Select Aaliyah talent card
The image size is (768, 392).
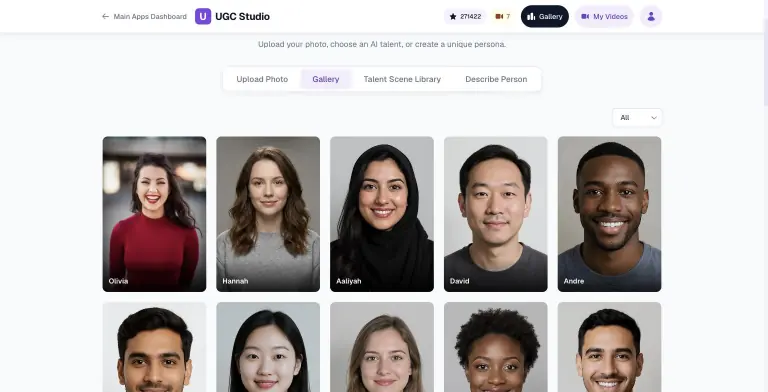382,214
